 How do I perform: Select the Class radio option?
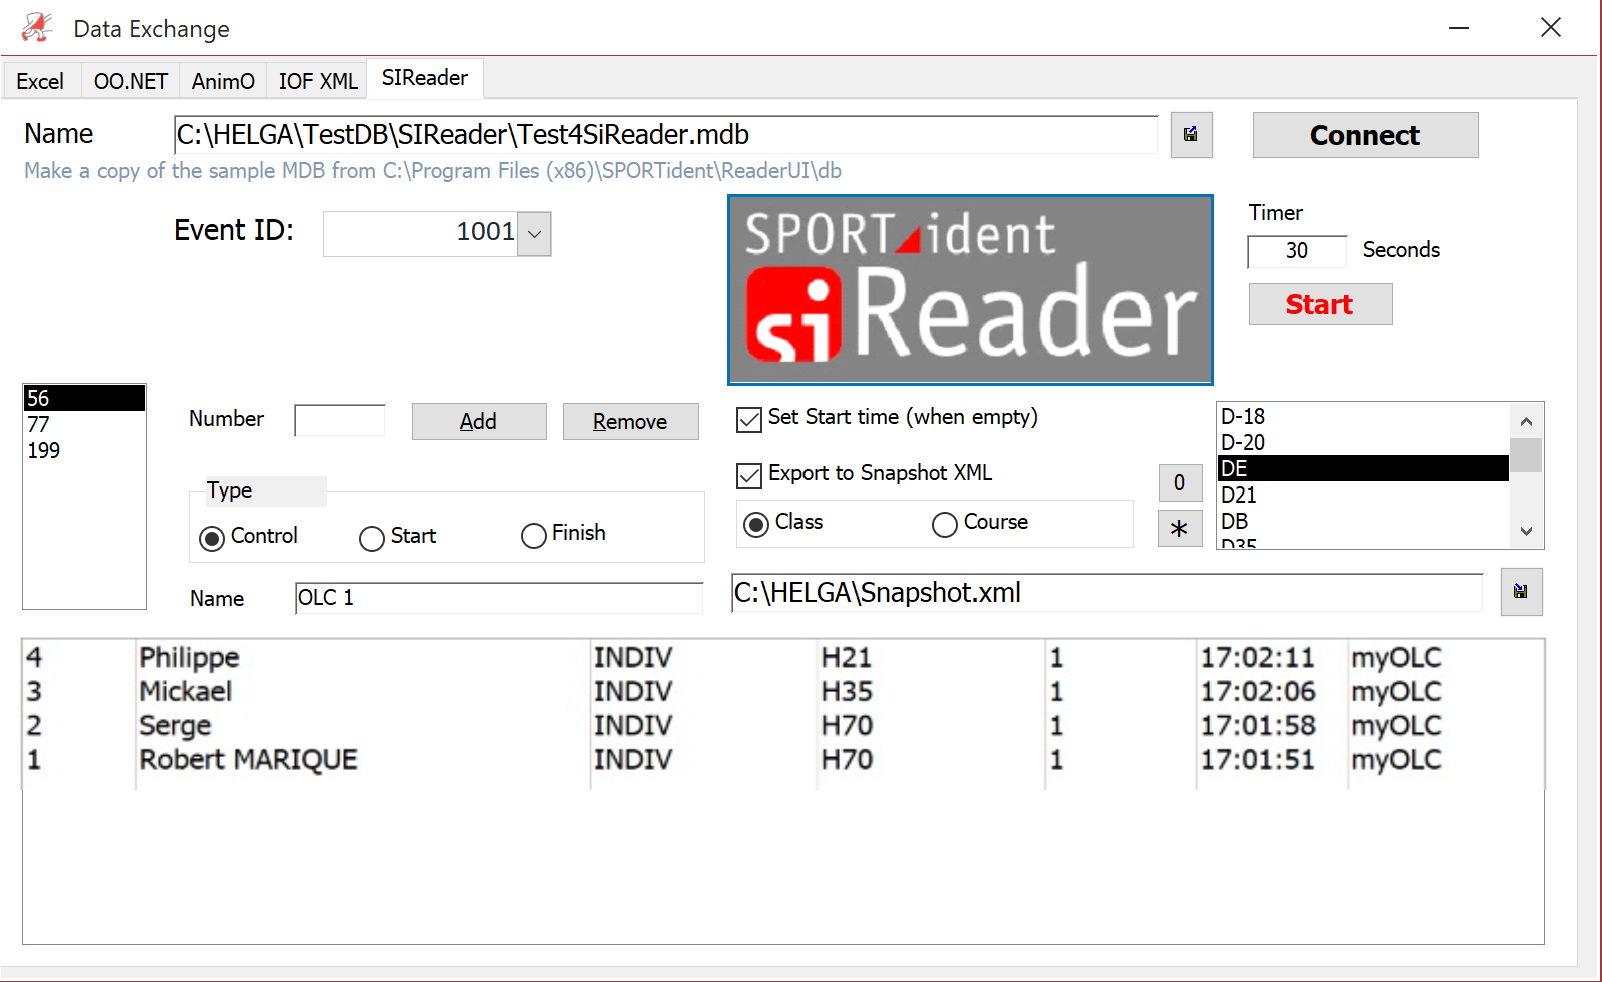pos(756,524)
